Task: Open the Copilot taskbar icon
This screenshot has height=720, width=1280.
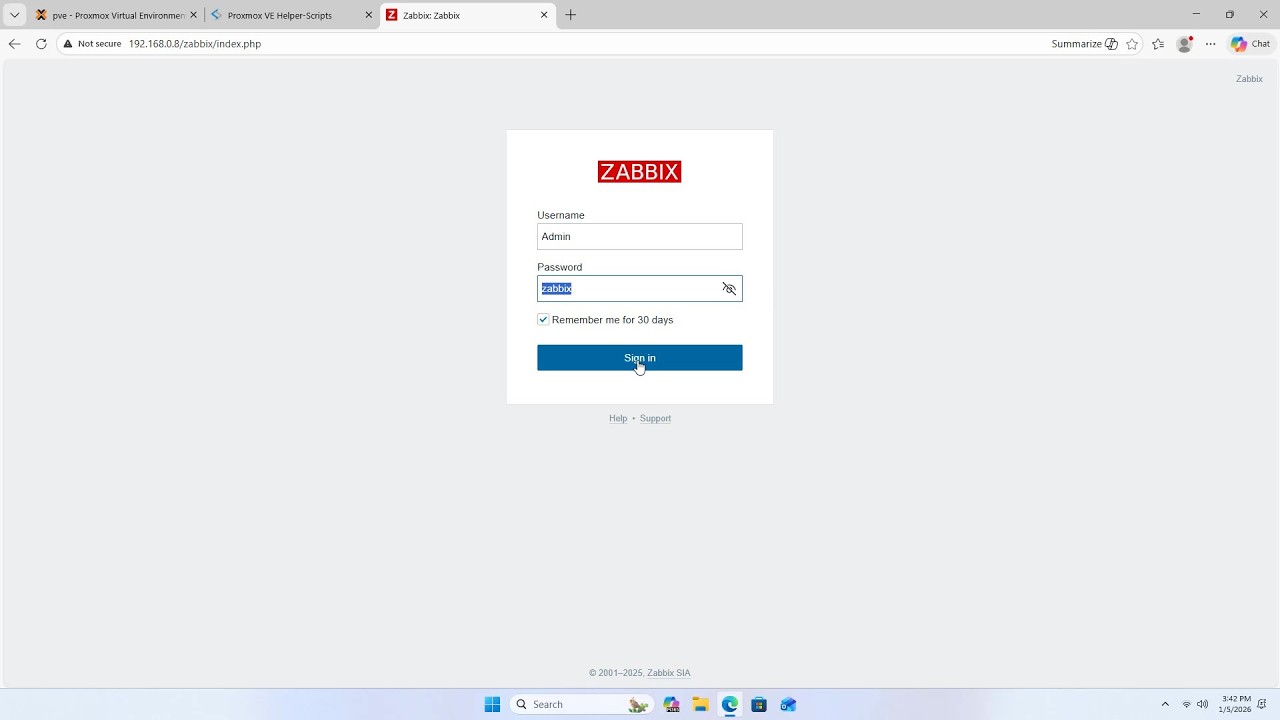Action: coord(671,705)
